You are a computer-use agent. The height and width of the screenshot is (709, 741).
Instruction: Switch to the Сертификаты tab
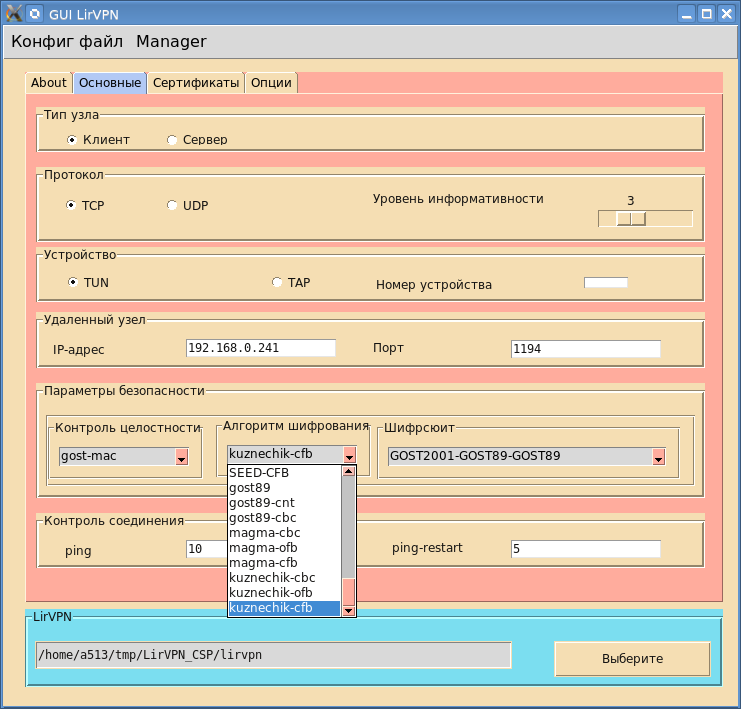pos(196,83)
